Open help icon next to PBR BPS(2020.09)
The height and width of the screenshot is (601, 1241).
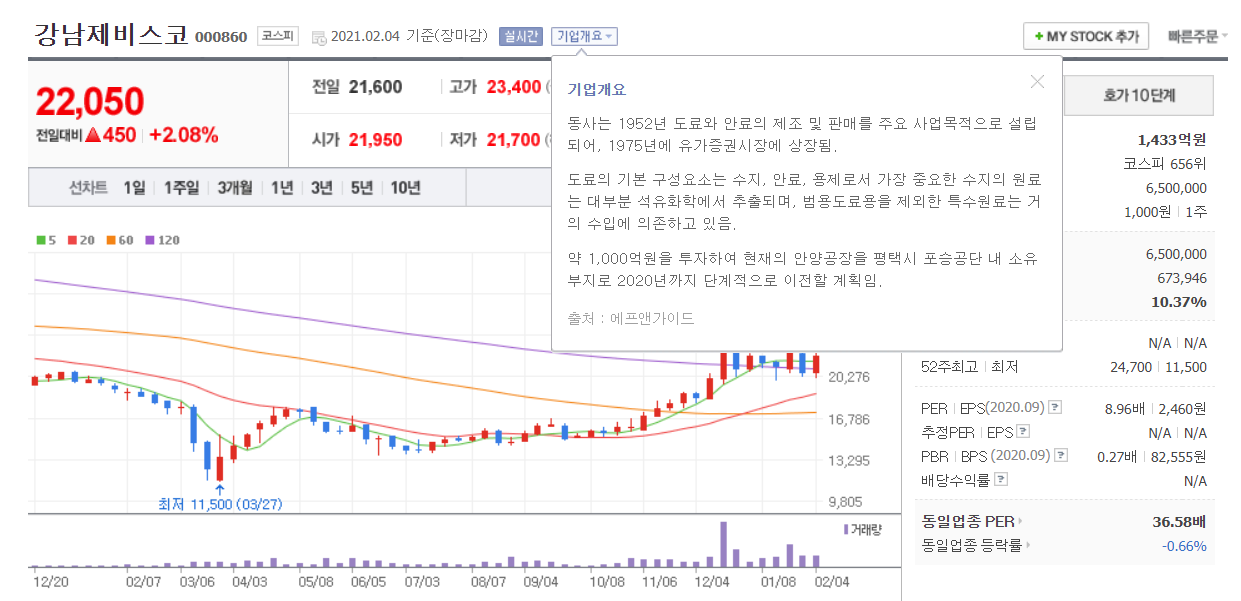[1060, 456]
